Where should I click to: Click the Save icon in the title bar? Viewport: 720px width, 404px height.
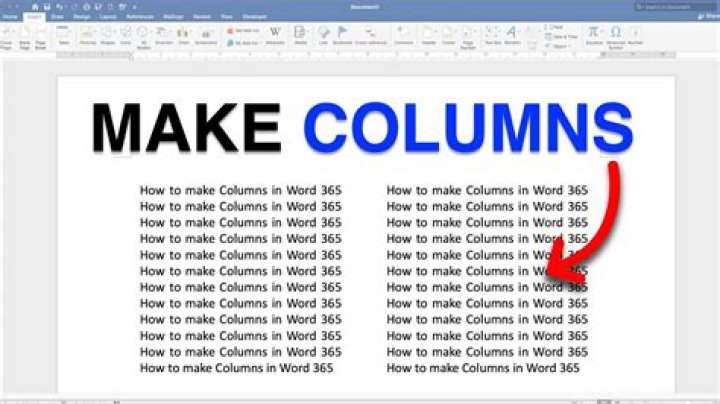coord(47,7)
